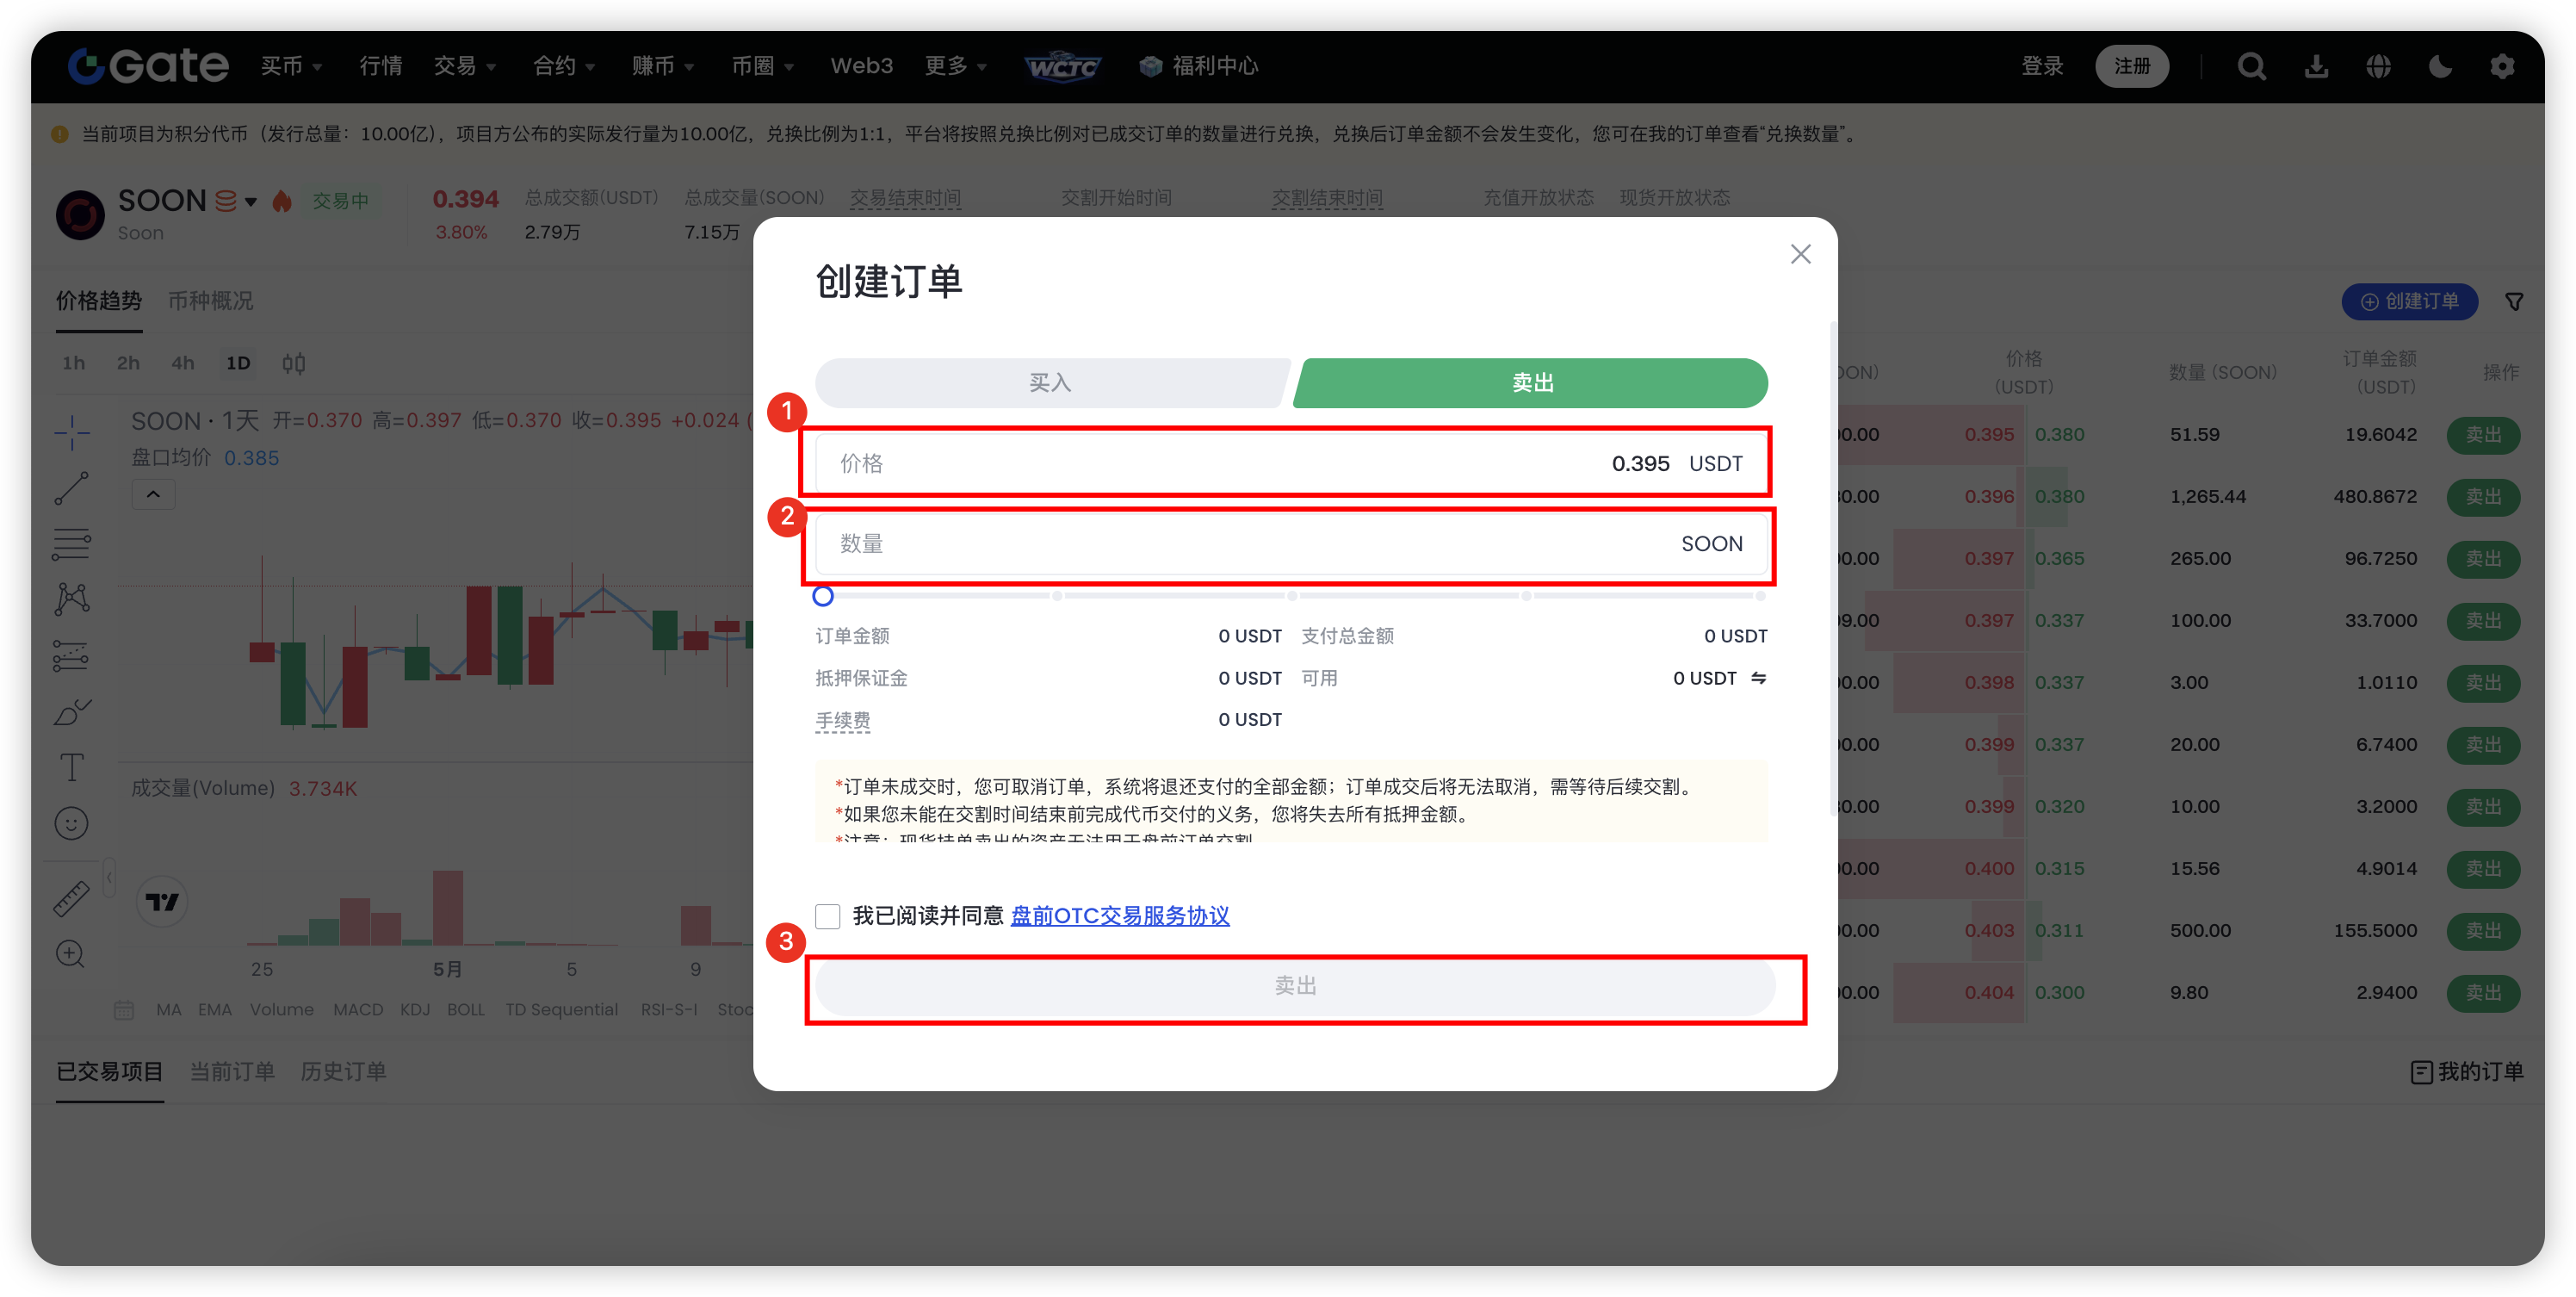The width and height of the screenshot is (2576, 1297).
Task: Select the trend line drawing tool
Action: (71, 488)
